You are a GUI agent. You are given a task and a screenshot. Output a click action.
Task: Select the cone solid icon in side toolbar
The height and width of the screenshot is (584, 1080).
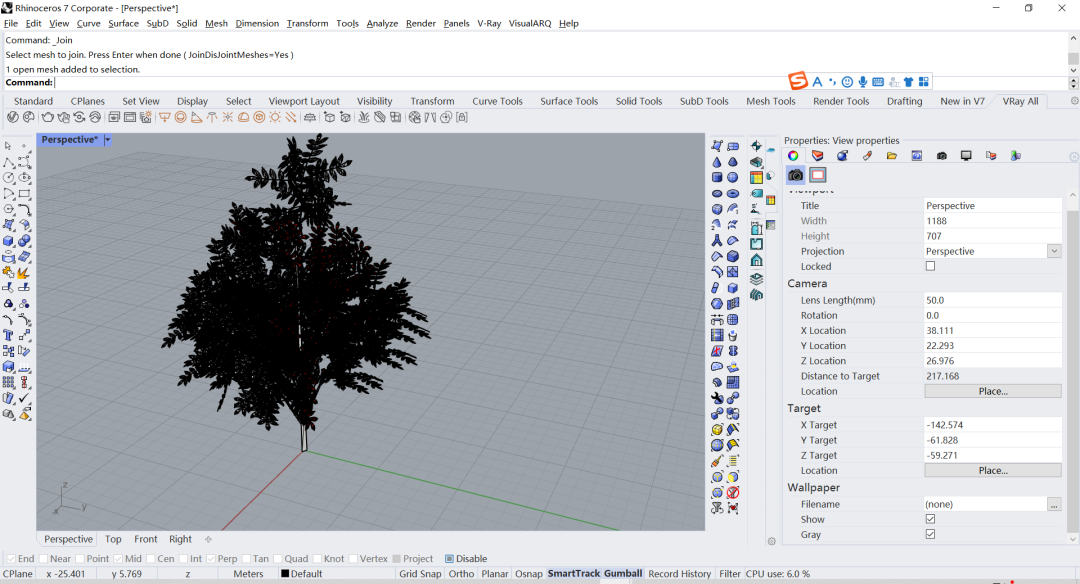[x=717, y=162]
